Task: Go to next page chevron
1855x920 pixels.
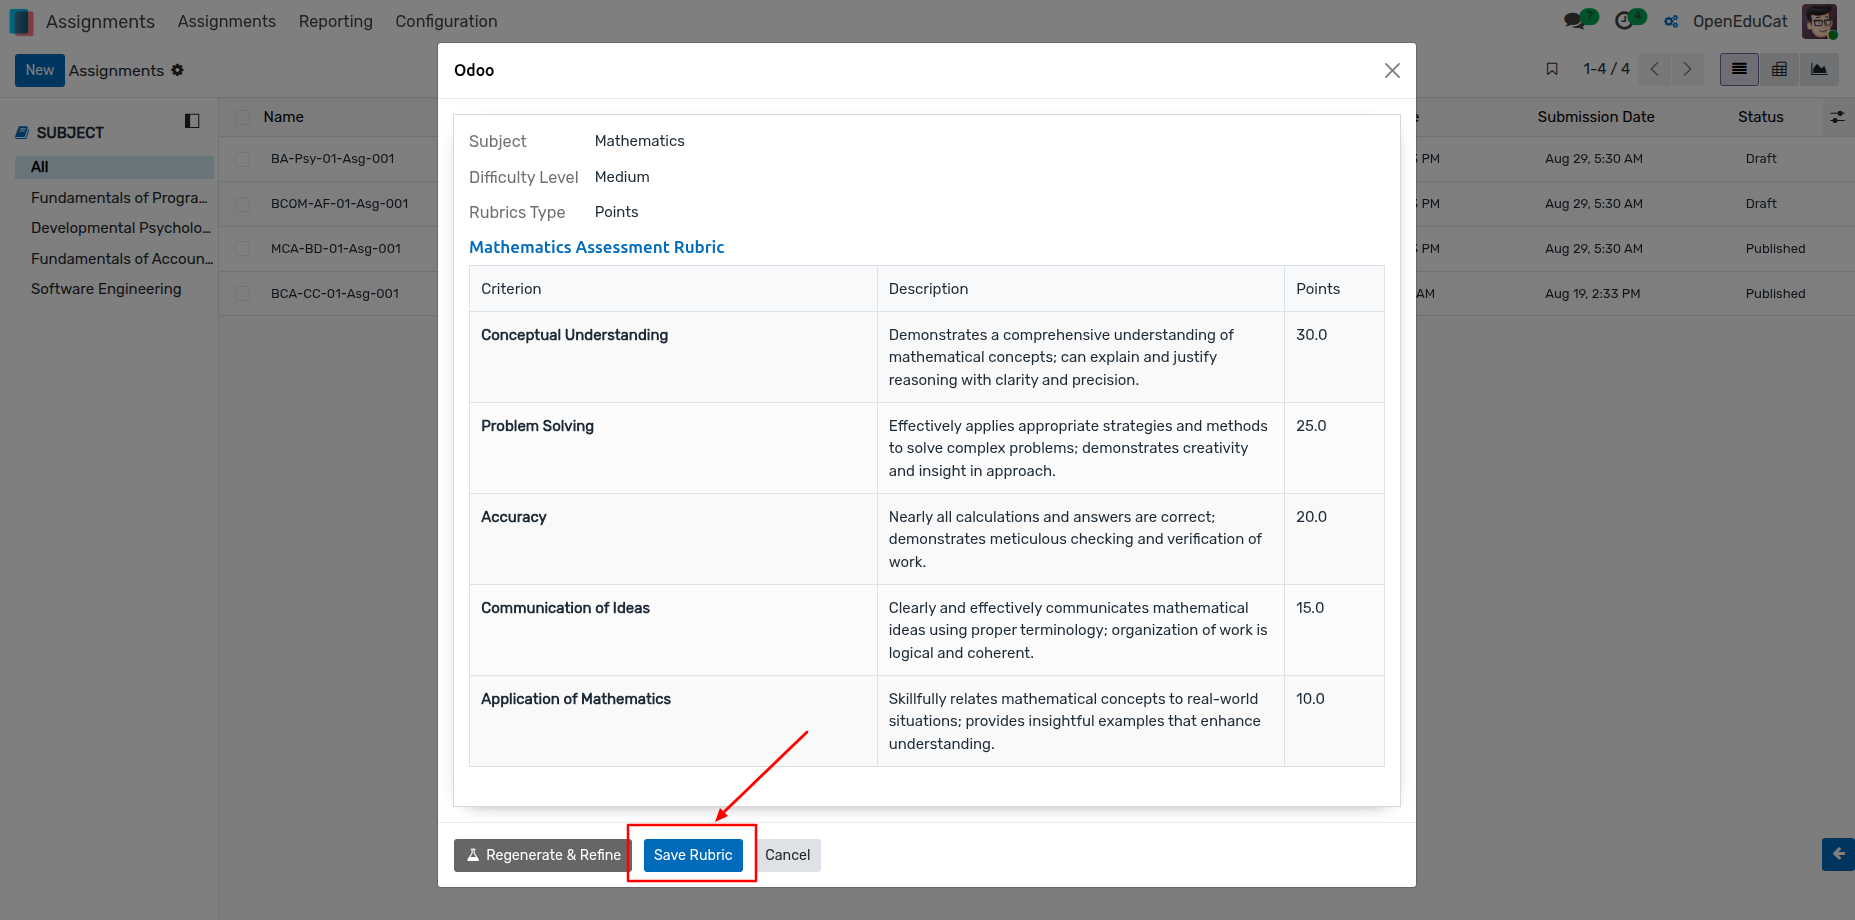Action: click(x=1687, y=69)
